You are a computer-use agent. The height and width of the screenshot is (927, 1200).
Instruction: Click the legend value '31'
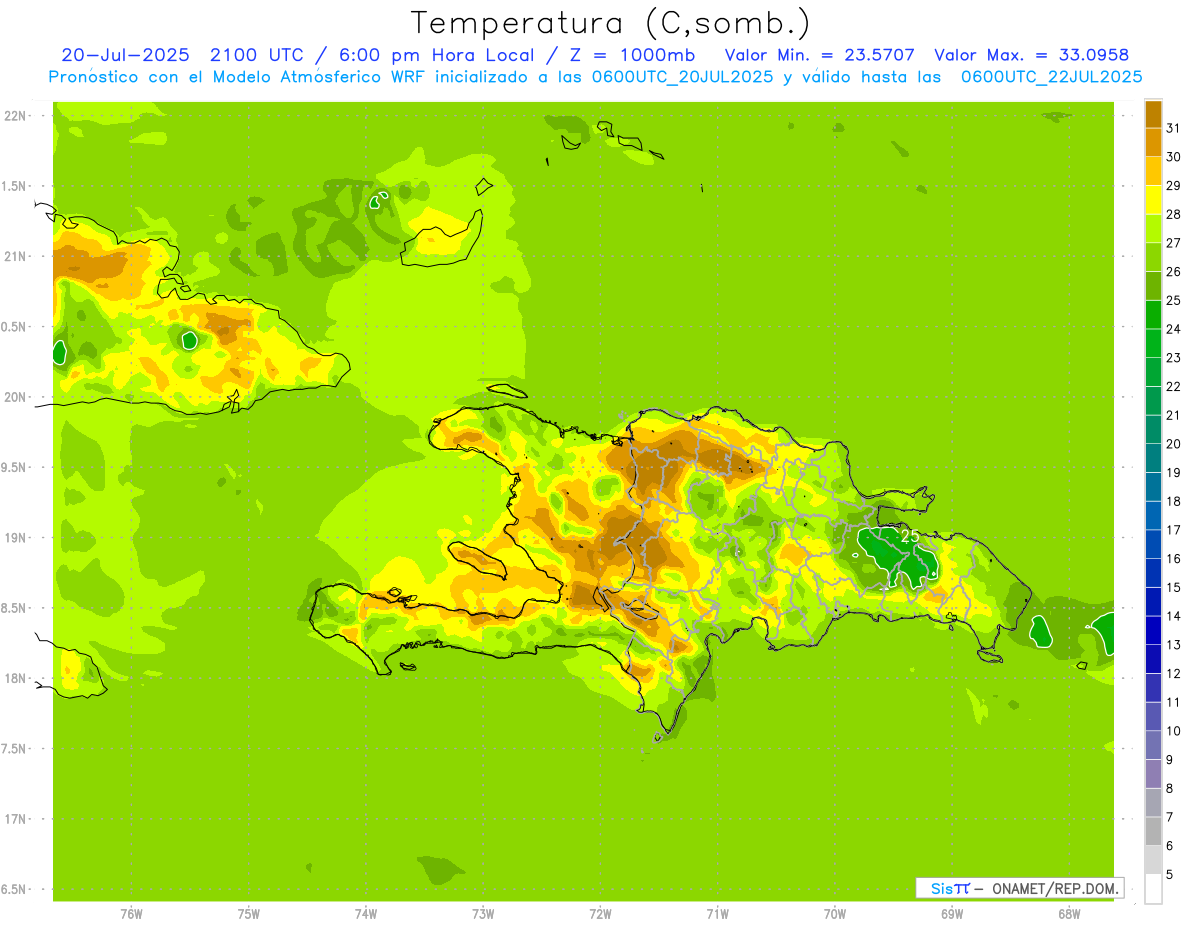[x=1173, y=128]
